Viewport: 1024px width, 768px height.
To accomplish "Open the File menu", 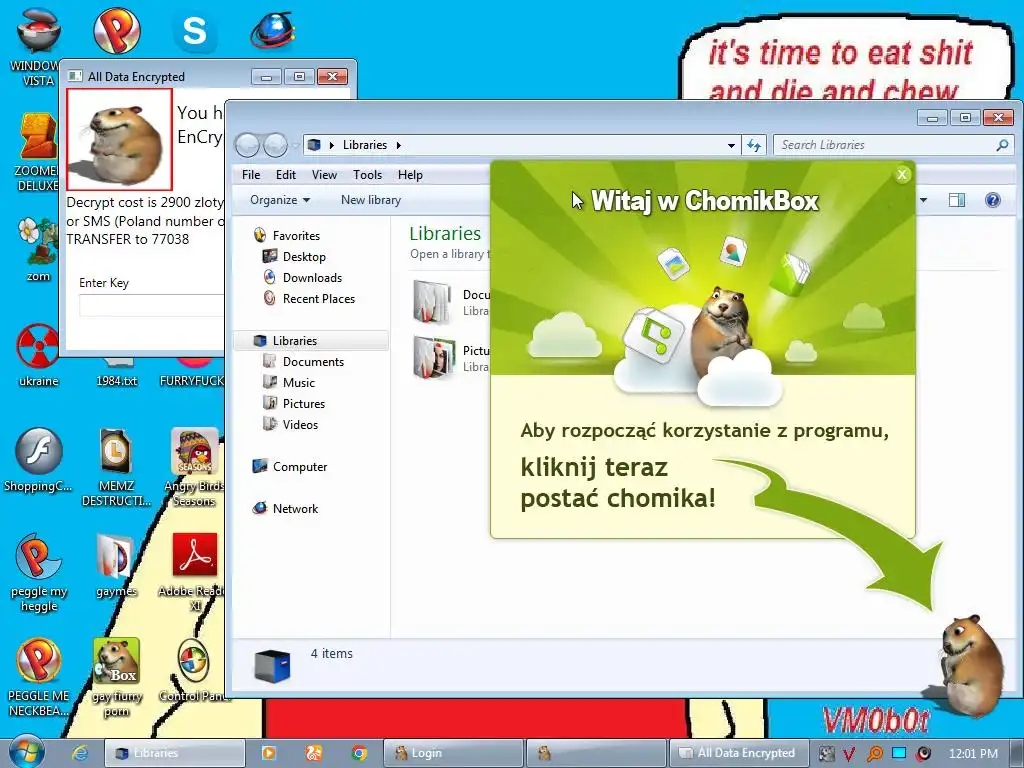I will click(x=251, y=174).
